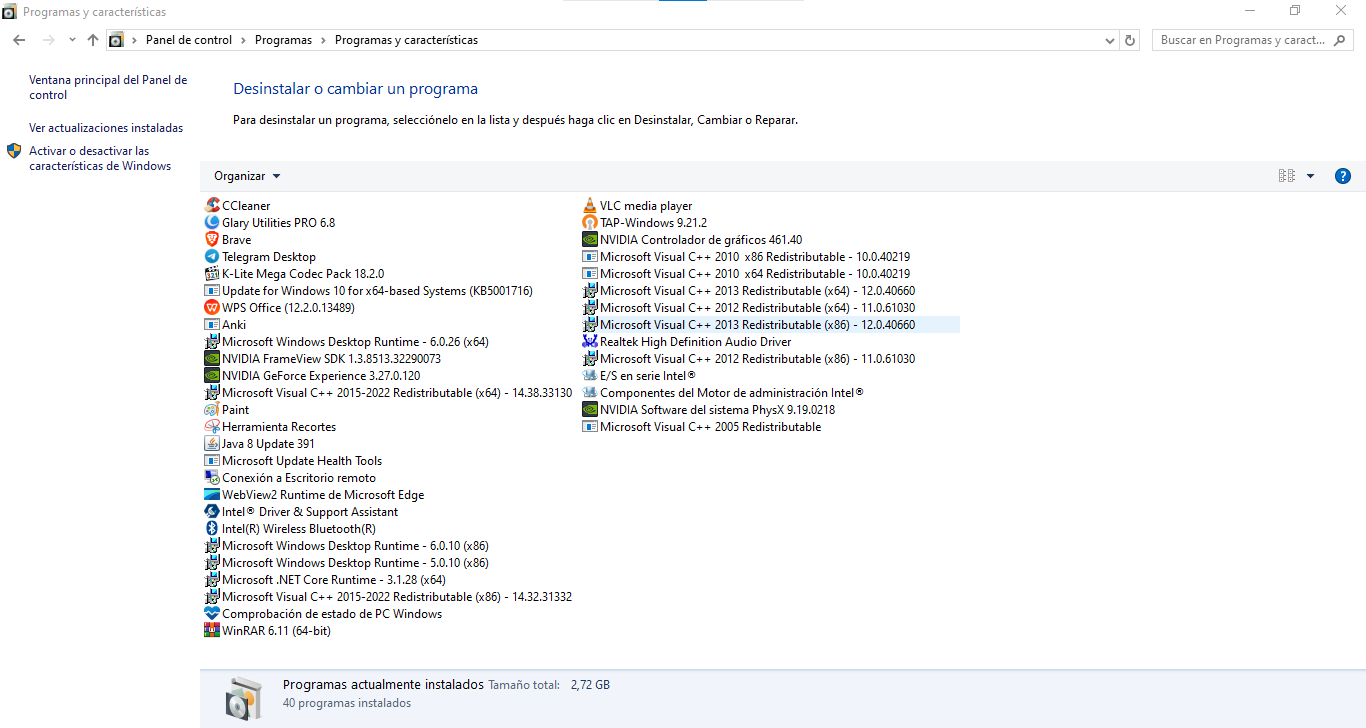Click the E/S en serie Intel icon
The image size is (1366, 728).
click(x=590, y=376)
